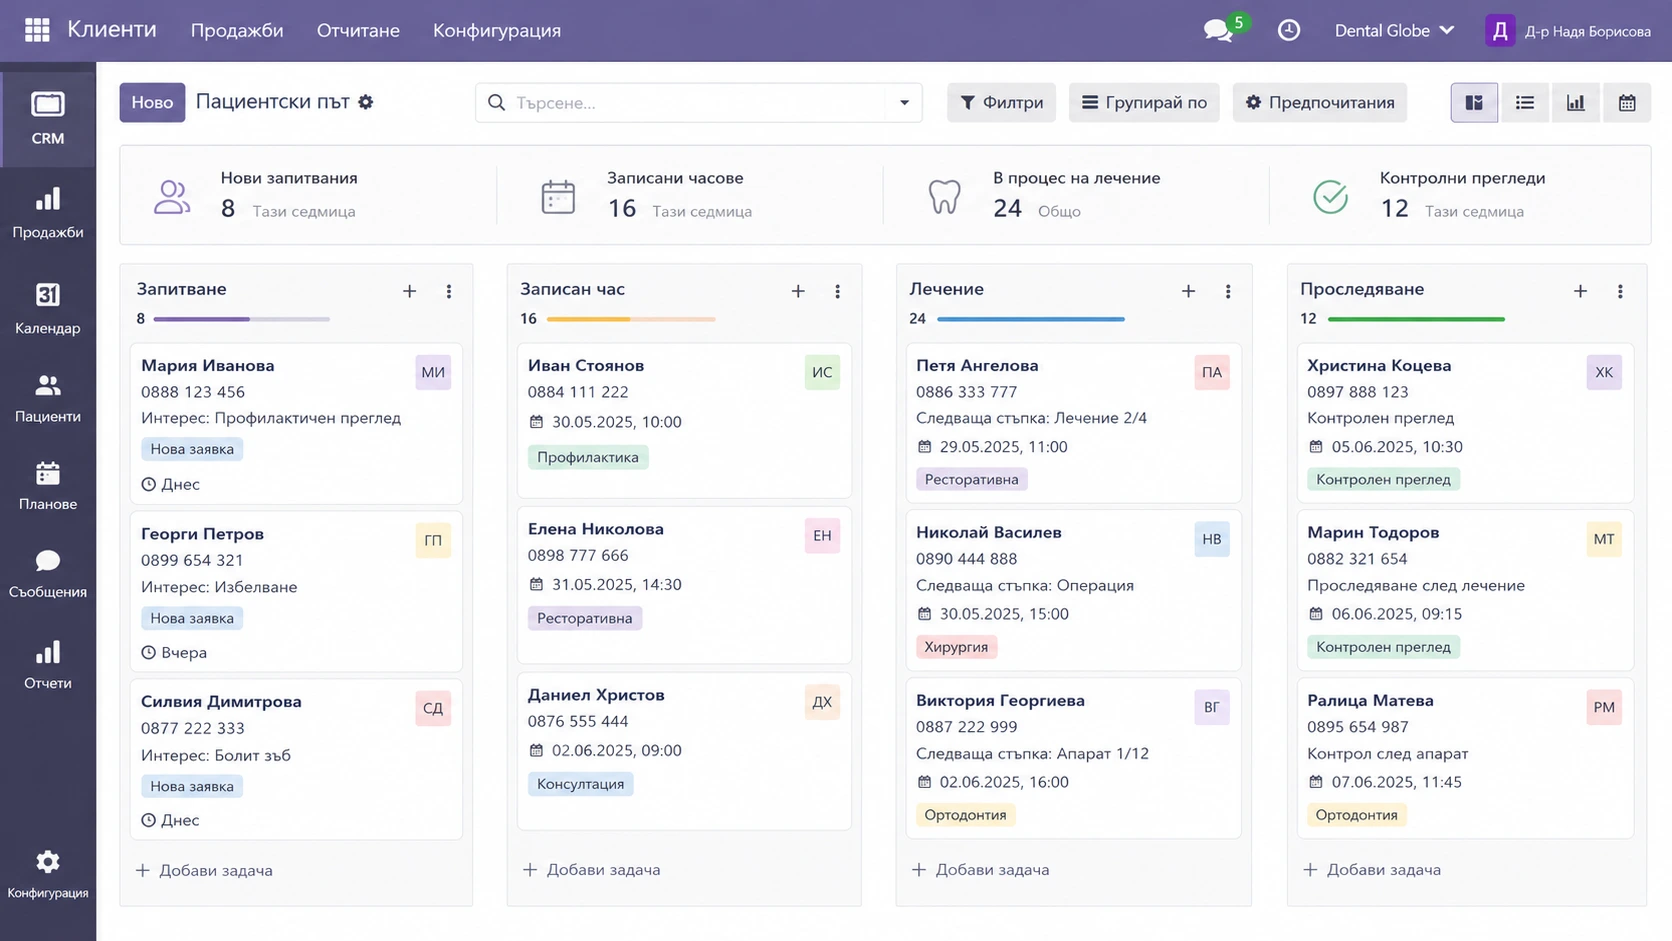Open the Групирай по dropdown

click(1144, 102)
